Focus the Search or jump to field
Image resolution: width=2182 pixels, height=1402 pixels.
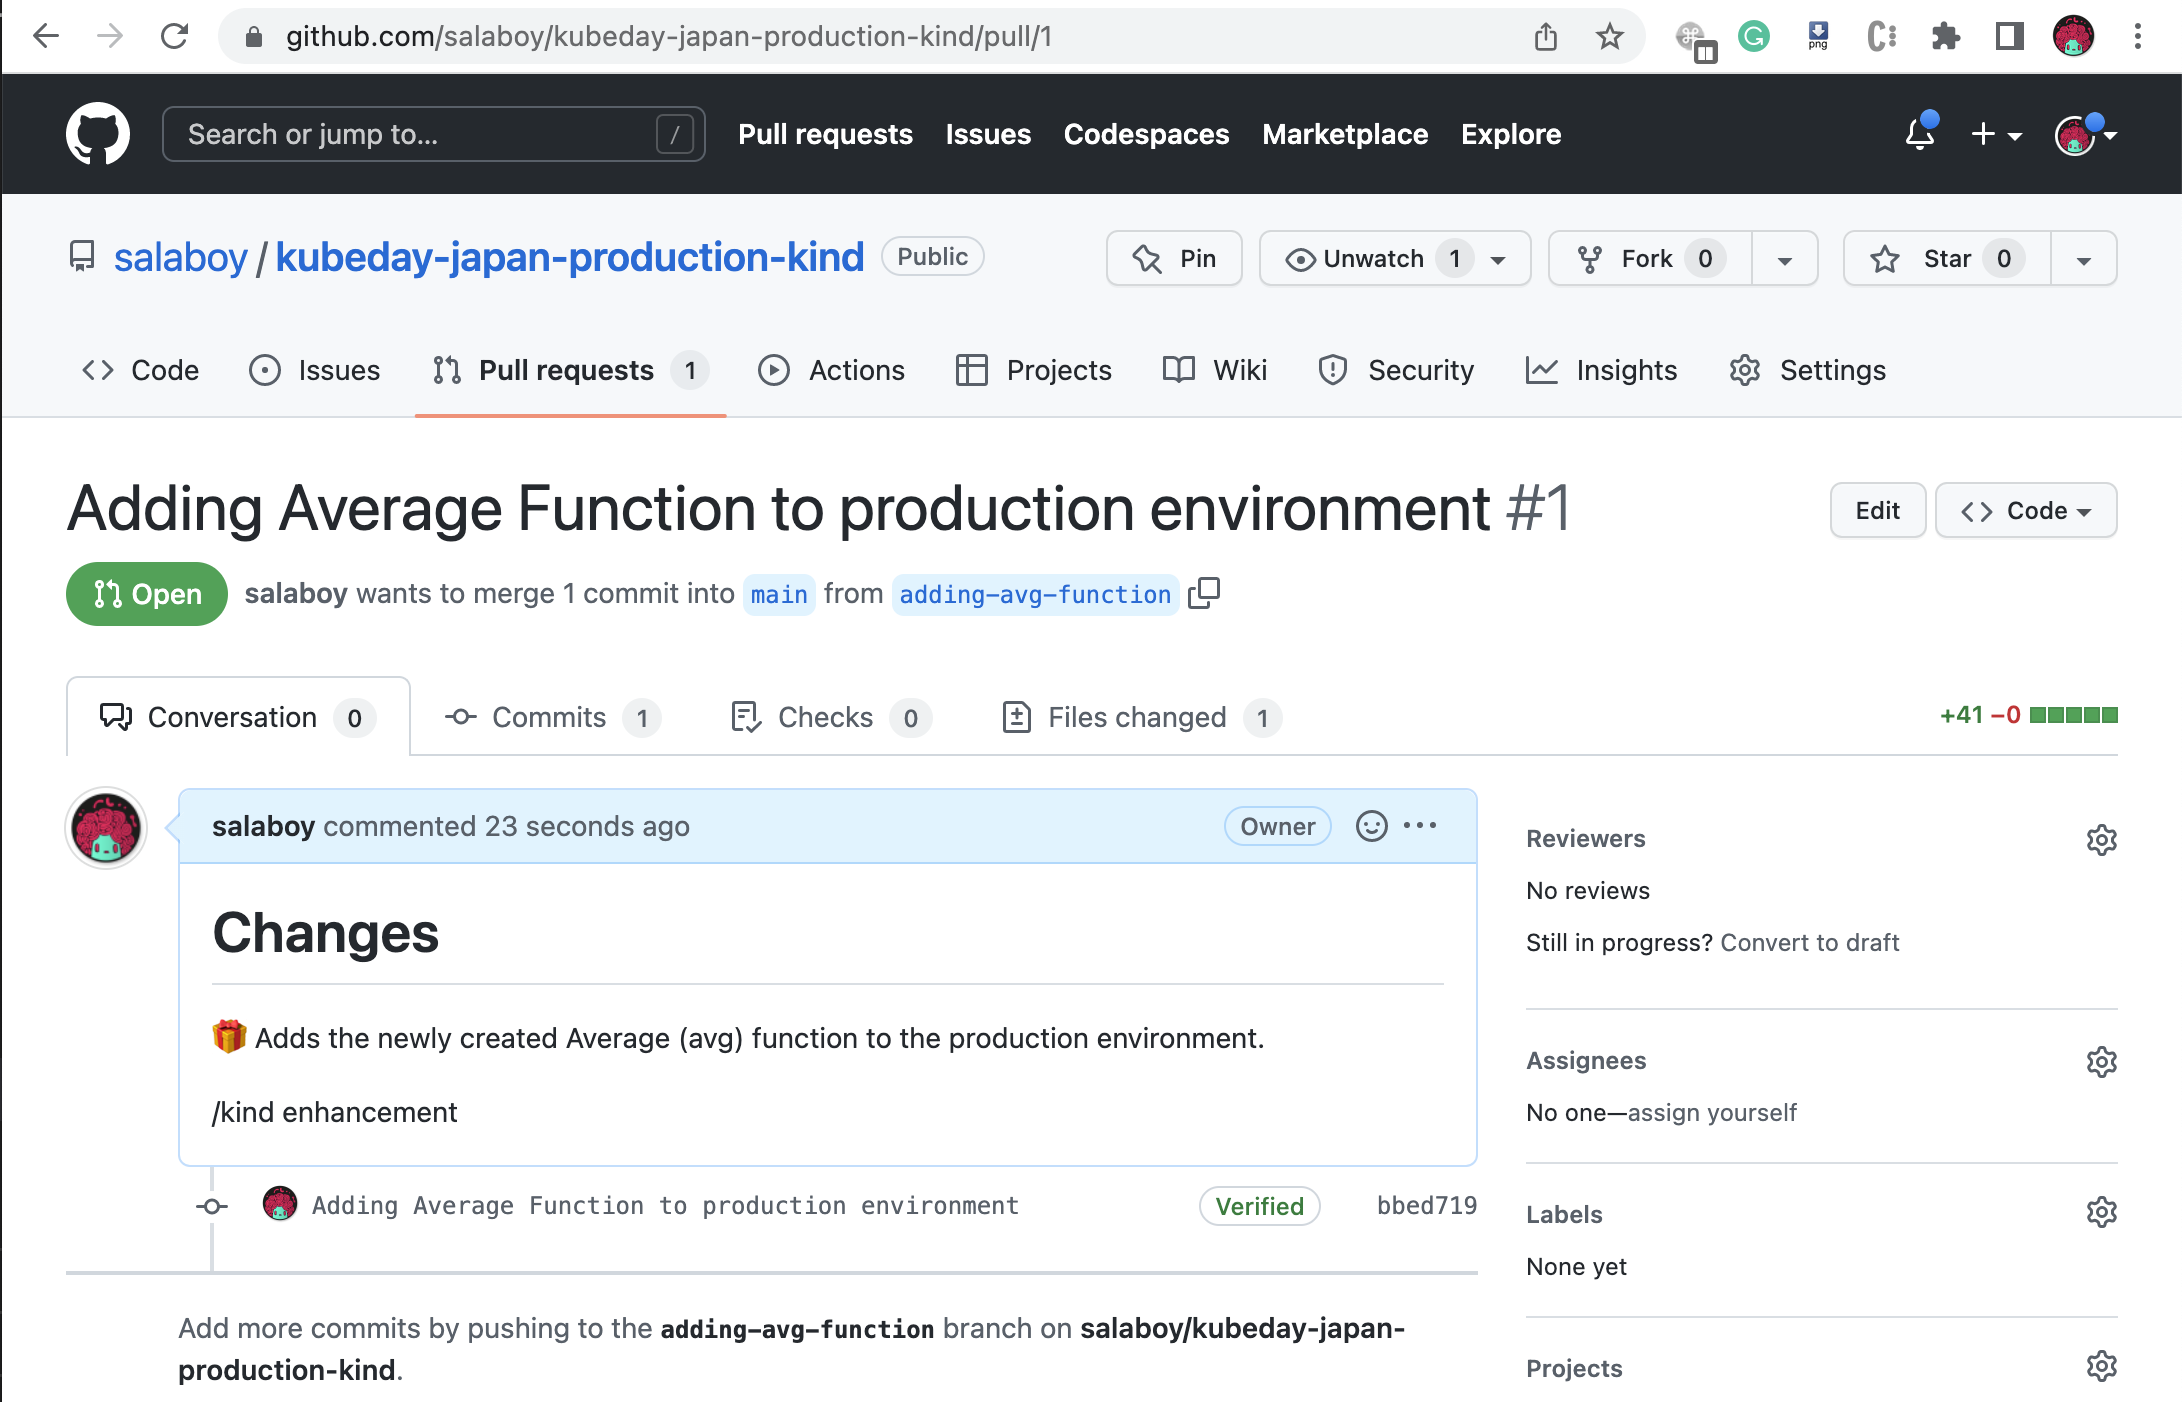click(420, 134)
